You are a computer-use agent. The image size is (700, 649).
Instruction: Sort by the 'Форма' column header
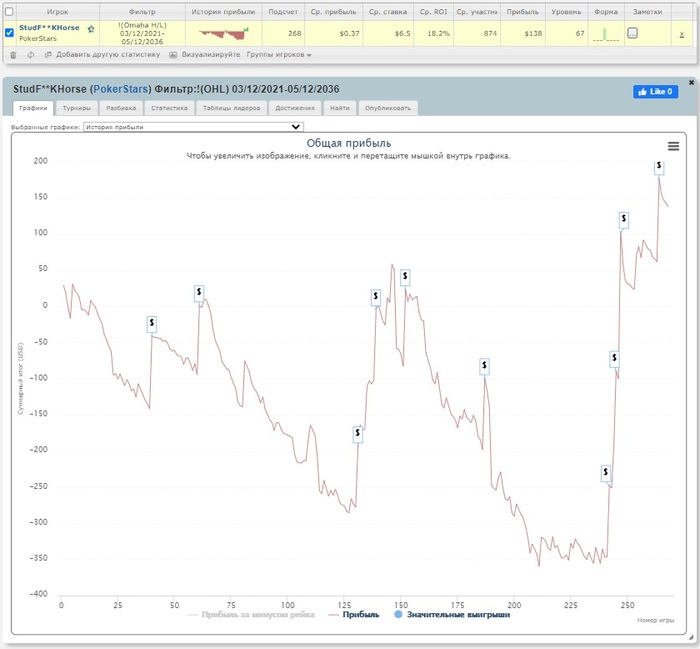(x=606, y=12)
